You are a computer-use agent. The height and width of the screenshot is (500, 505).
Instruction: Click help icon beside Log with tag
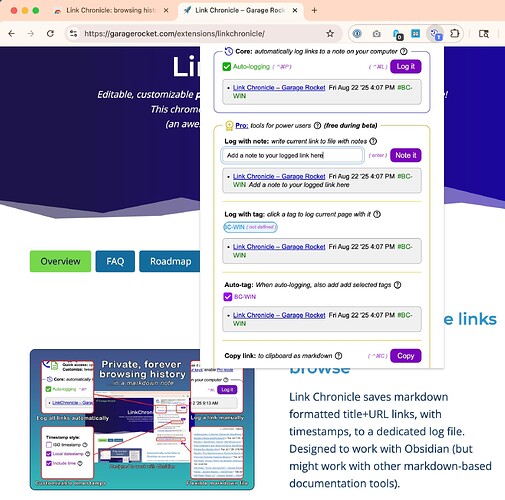click(377, 214)
